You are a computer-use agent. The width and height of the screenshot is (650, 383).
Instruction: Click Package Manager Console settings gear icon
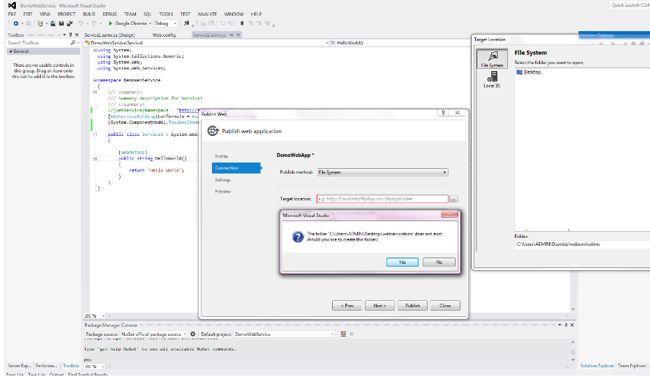tap(193, 334)
